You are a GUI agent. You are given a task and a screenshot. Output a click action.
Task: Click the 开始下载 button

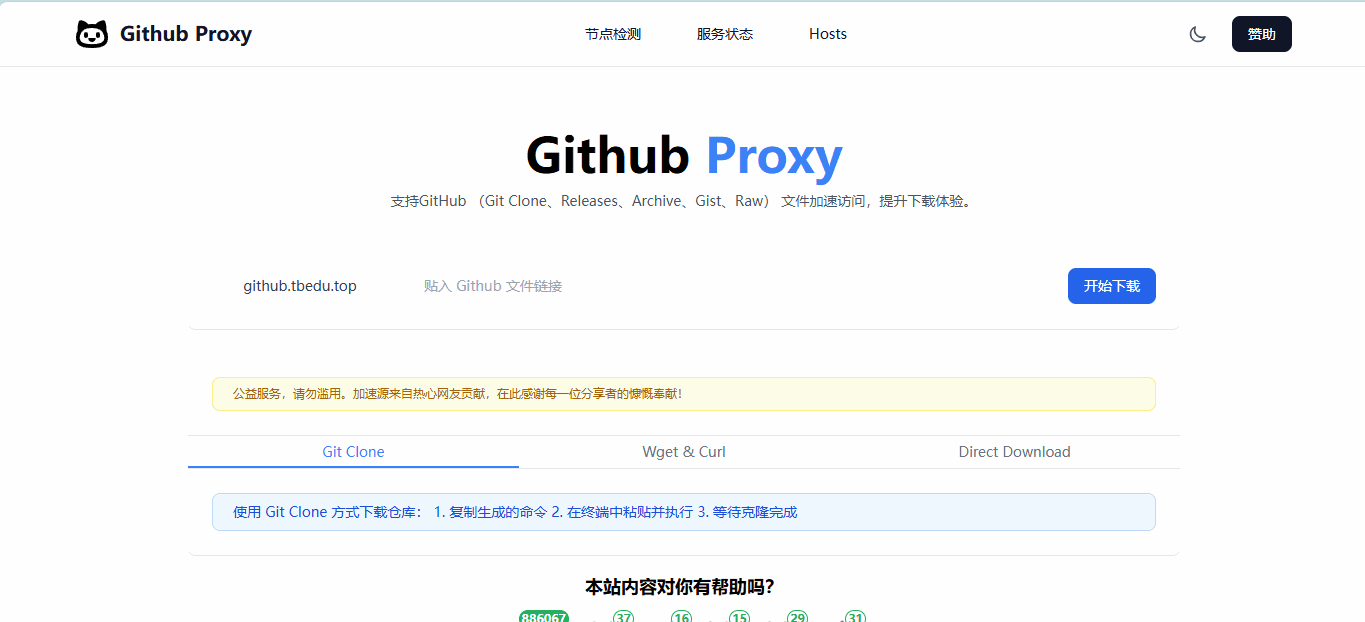(x=1112, y=286)
